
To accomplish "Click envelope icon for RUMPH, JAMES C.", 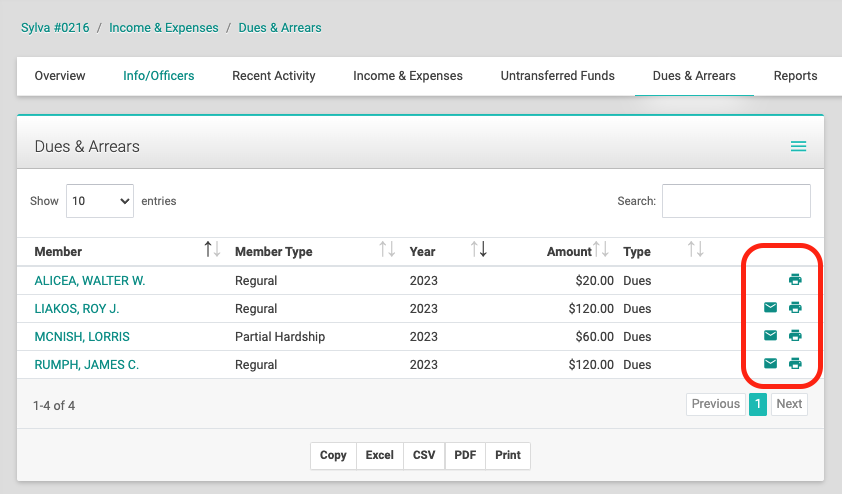I will 770,363.
